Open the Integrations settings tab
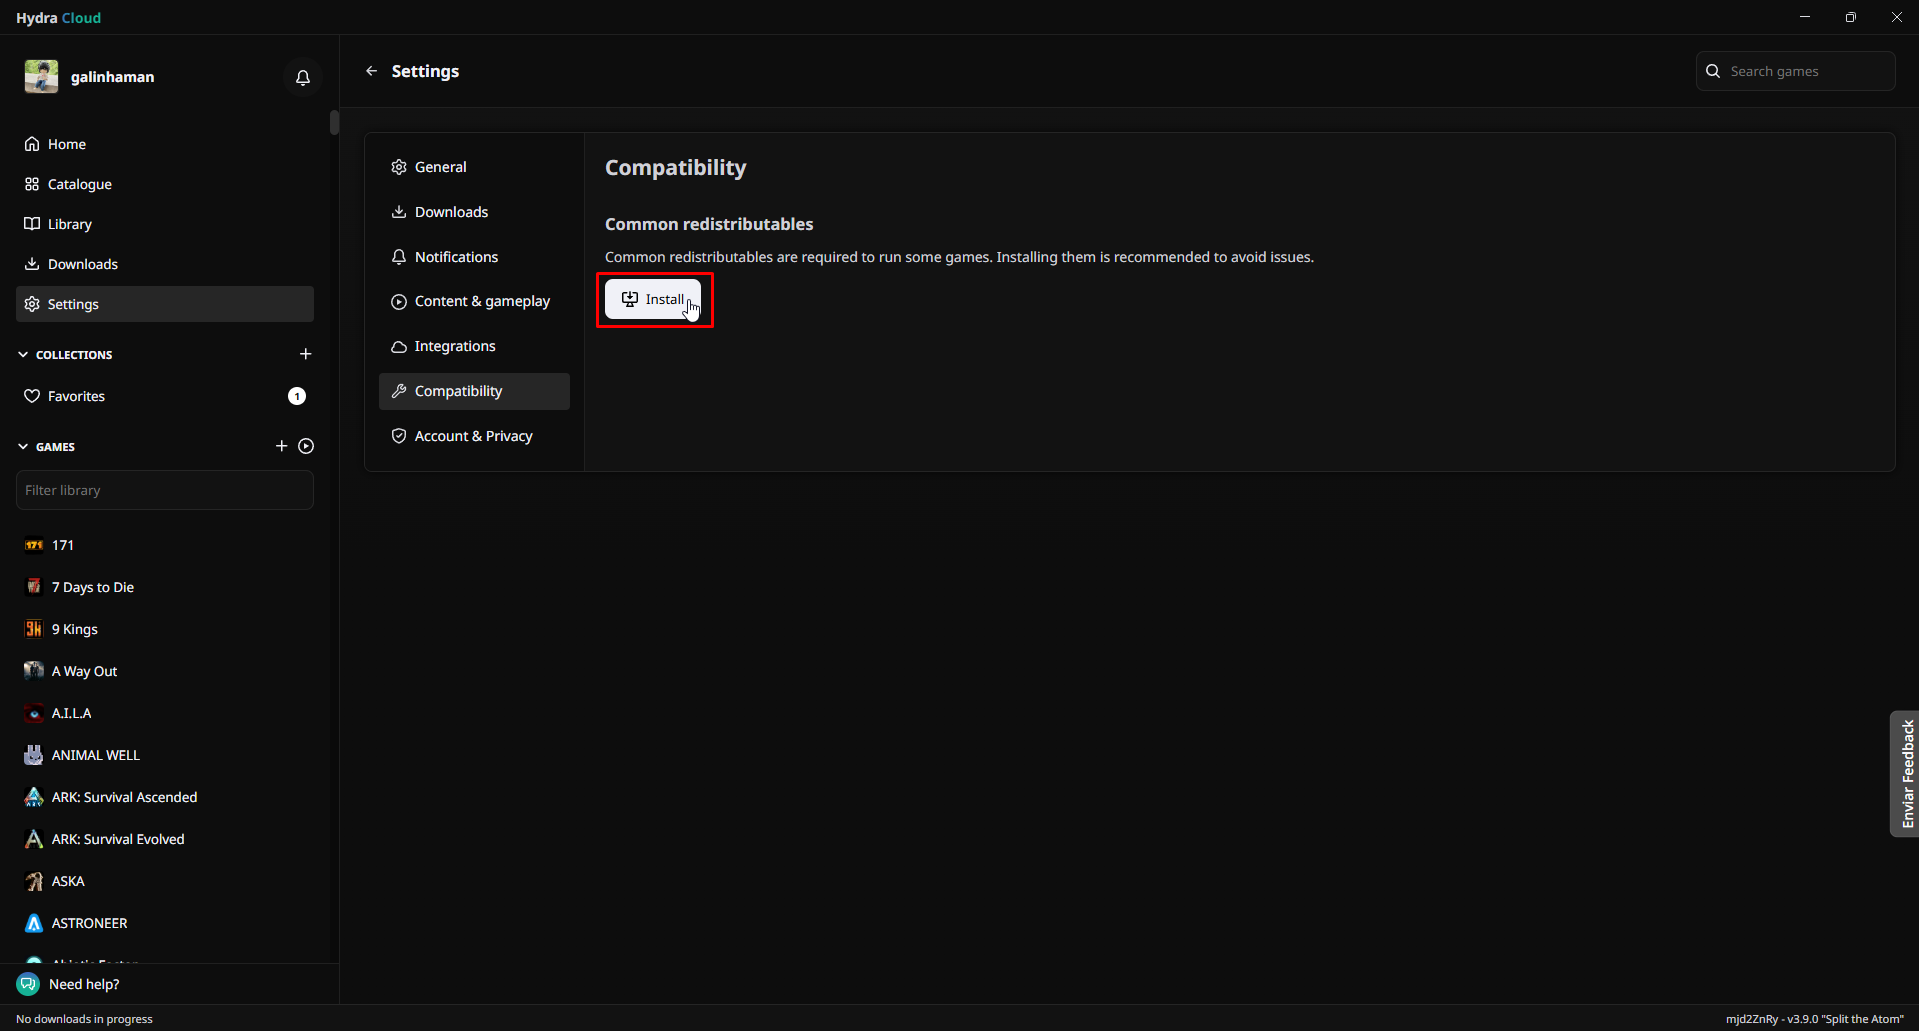The width and height of the screenshot is (1919, 1031). coord(454,346)
